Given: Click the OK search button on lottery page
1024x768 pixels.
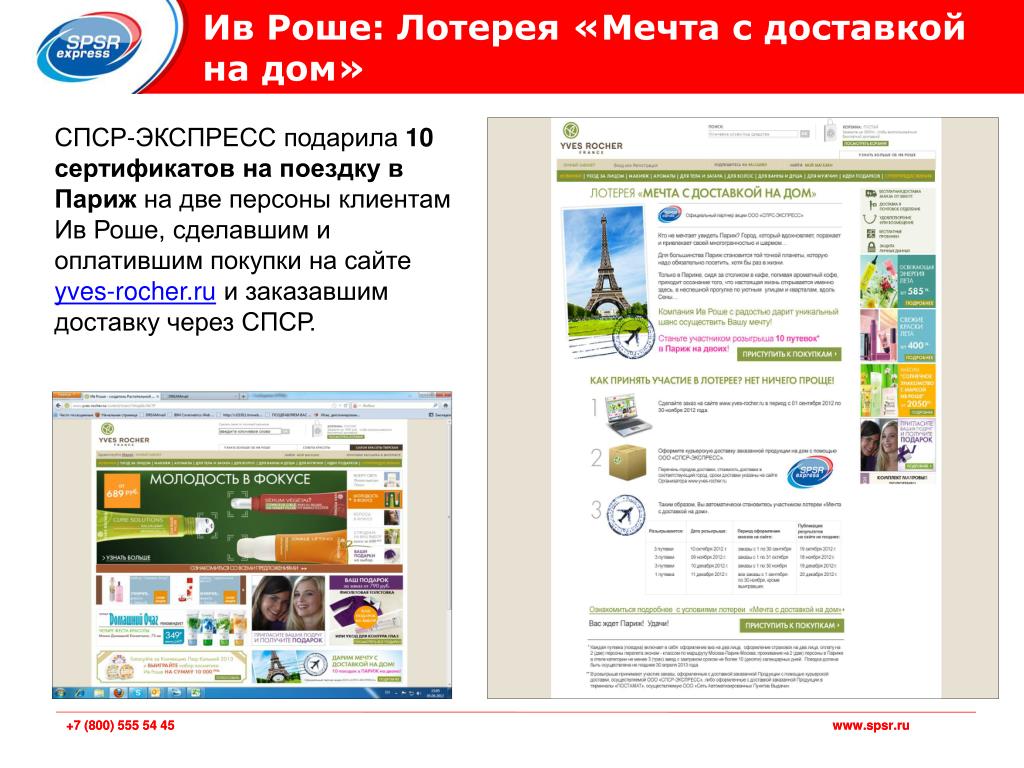Looking at the screenshot, I should click(x=805, y=134).
